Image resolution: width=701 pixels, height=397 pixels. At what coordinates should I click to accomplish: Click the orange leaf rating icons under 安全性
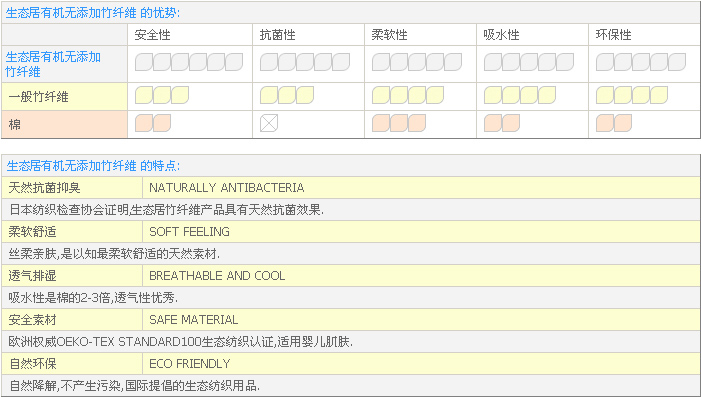(153, 123)
